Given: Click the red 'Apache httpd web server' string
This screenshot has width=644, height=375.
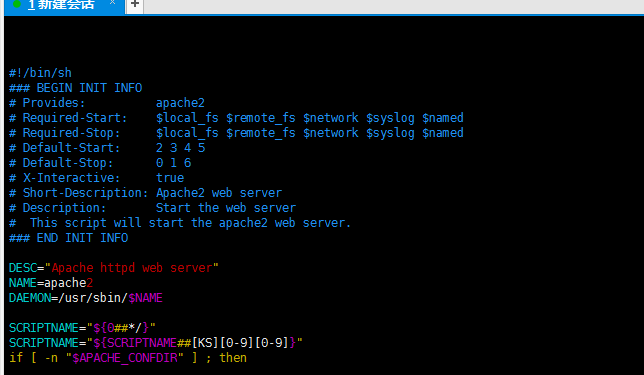Looking at the screenshot, I should pyautogui.click(x=131, y=268).
